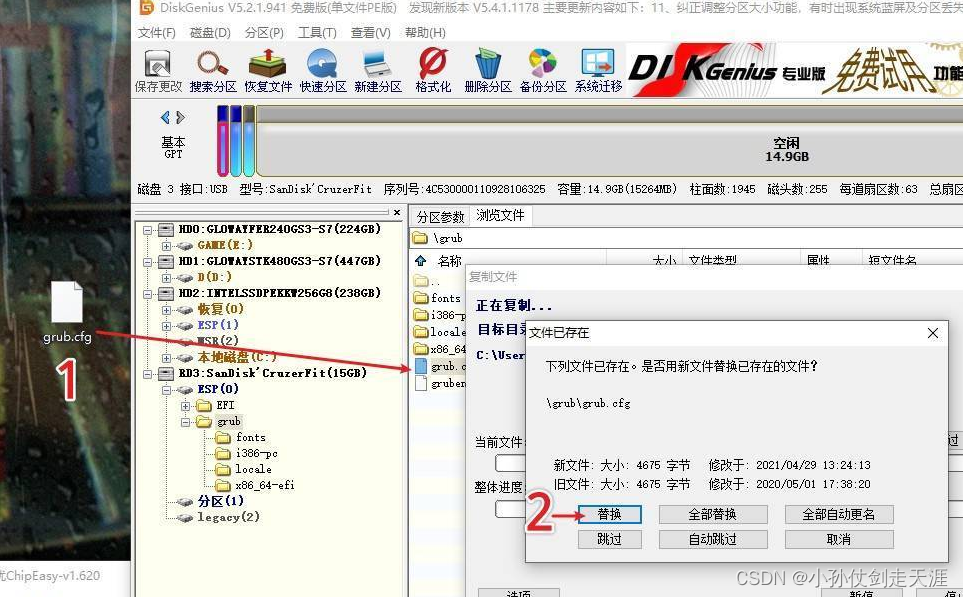963x597 pixels.
Task: Collapse the RD3 SanDisk CruzerFit disk node
Action: [147, 374]
